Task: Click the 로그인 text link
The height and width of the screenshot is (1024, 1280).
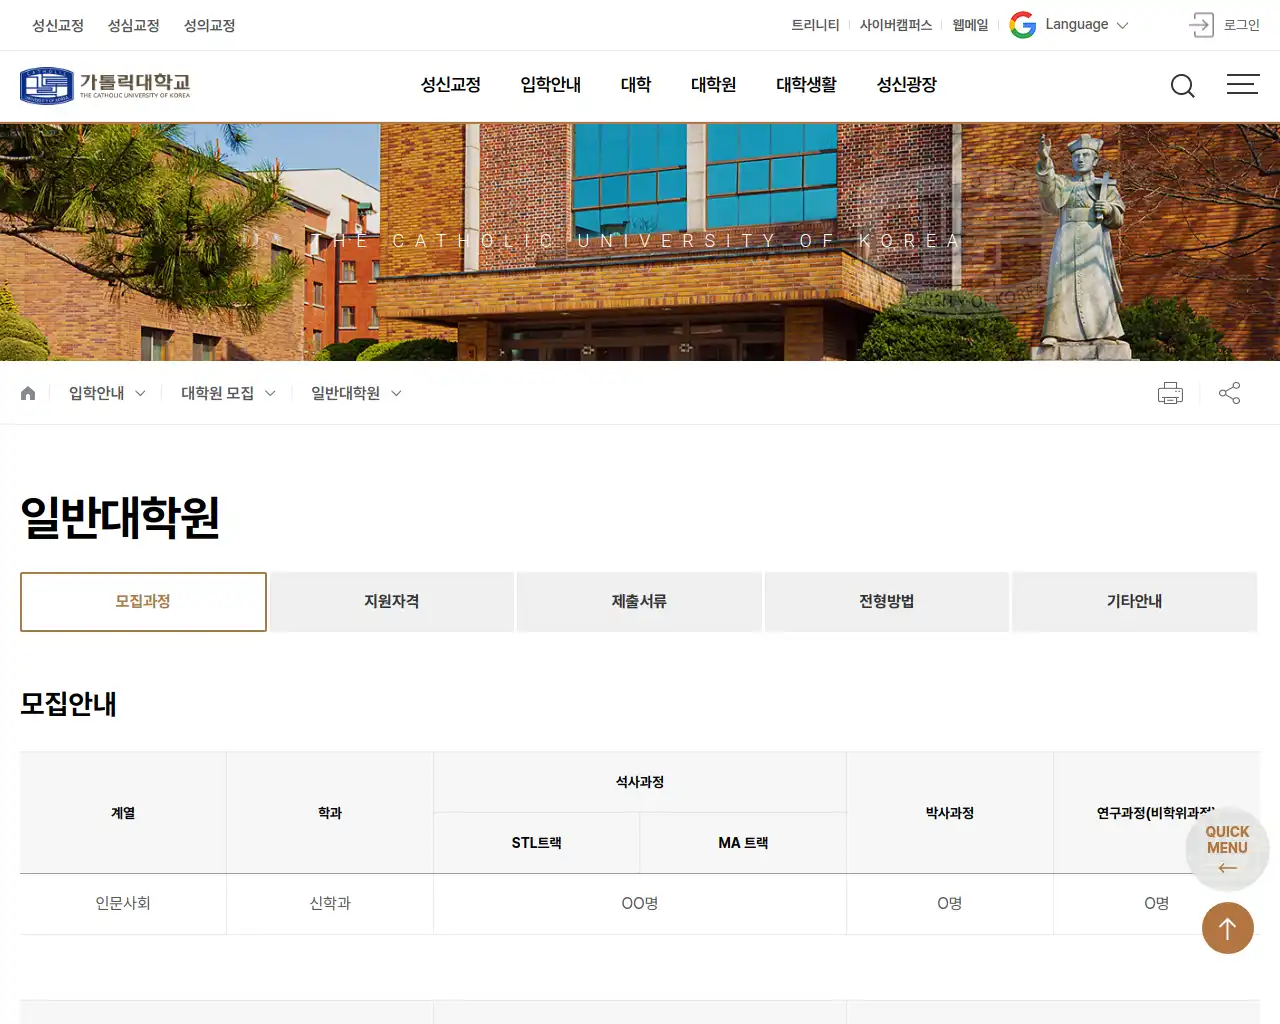Action: point(1242,25)
